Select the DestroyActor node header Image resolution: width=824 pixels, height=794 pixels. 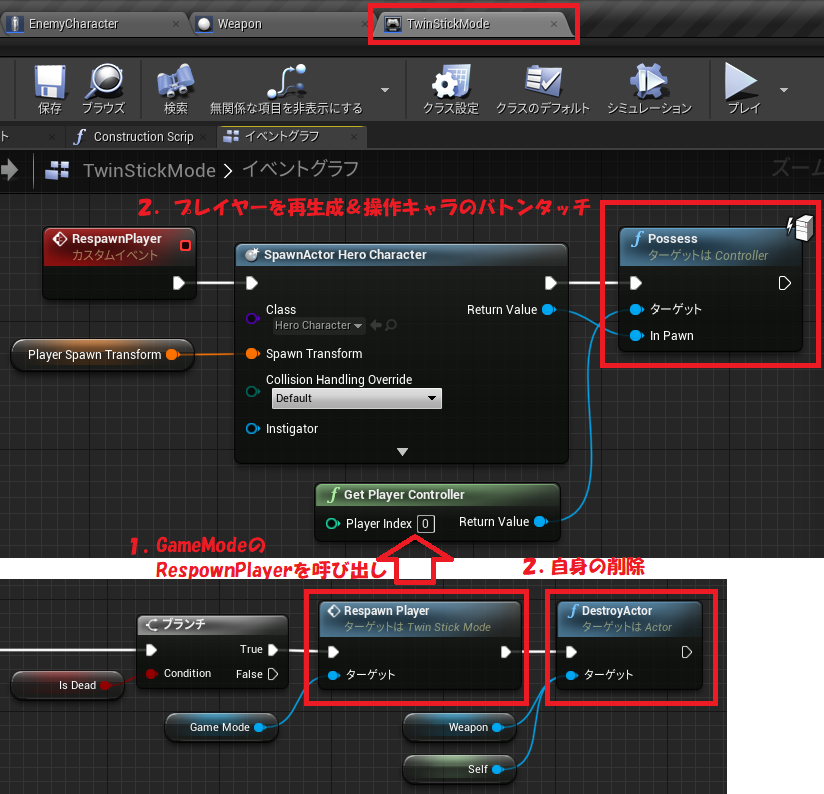(629, 618)
